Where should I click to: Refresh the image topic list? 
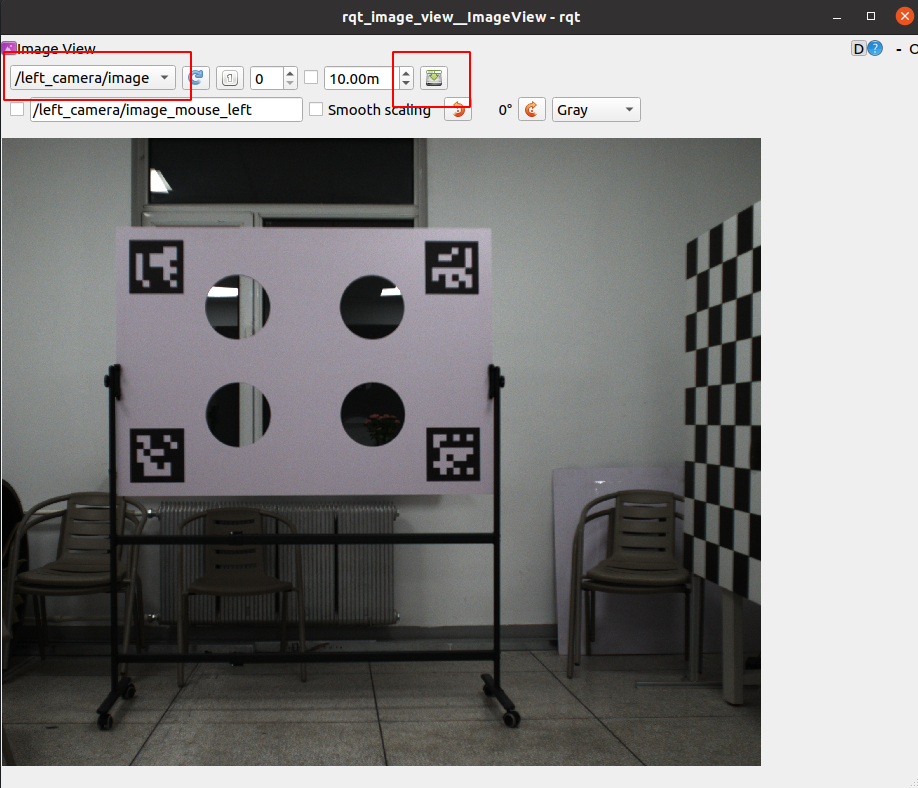[198, 78]
